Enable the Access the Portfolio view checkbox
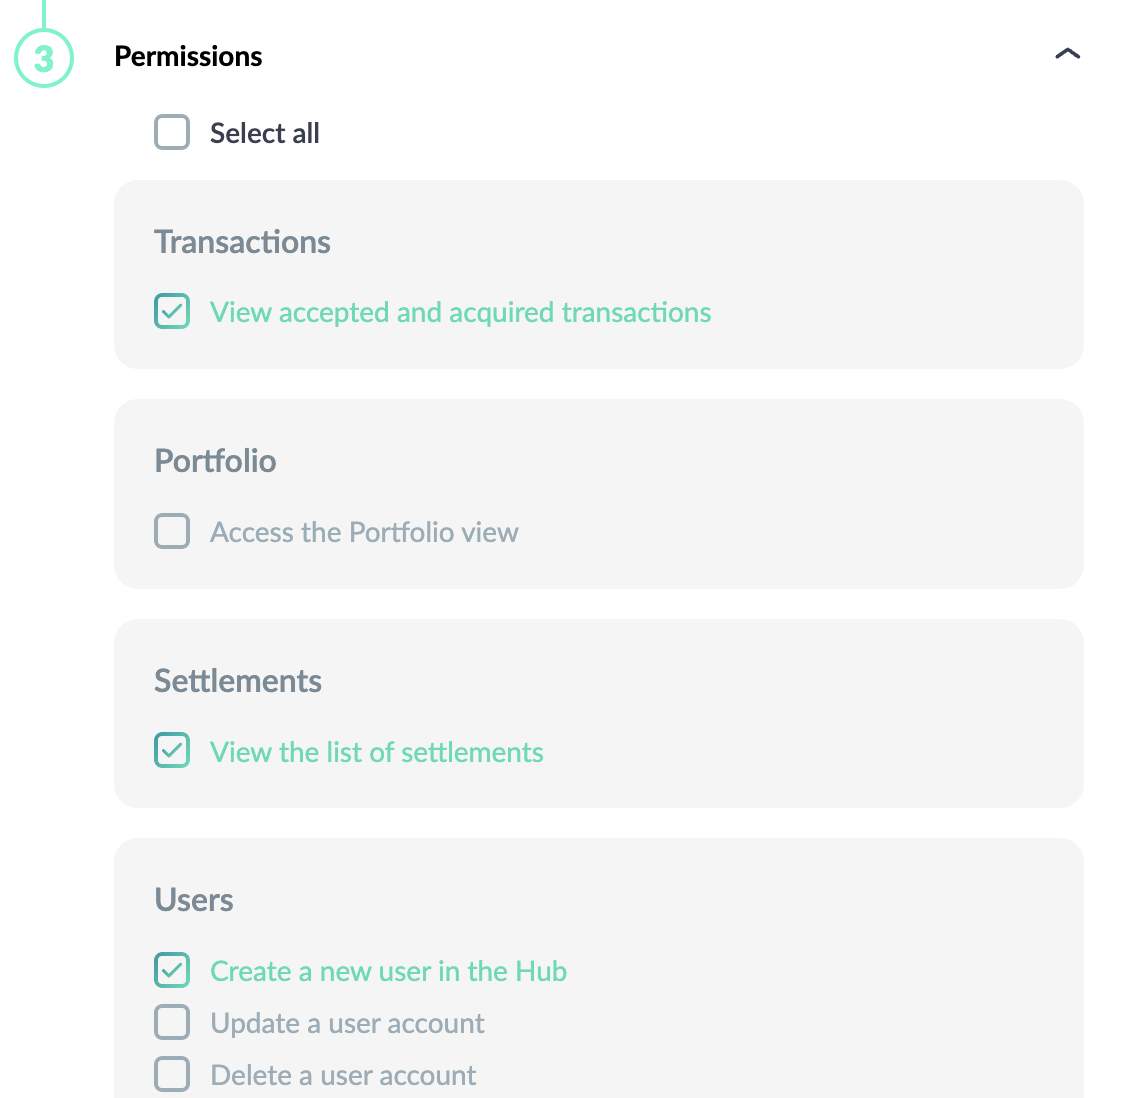 pos(172,532)
